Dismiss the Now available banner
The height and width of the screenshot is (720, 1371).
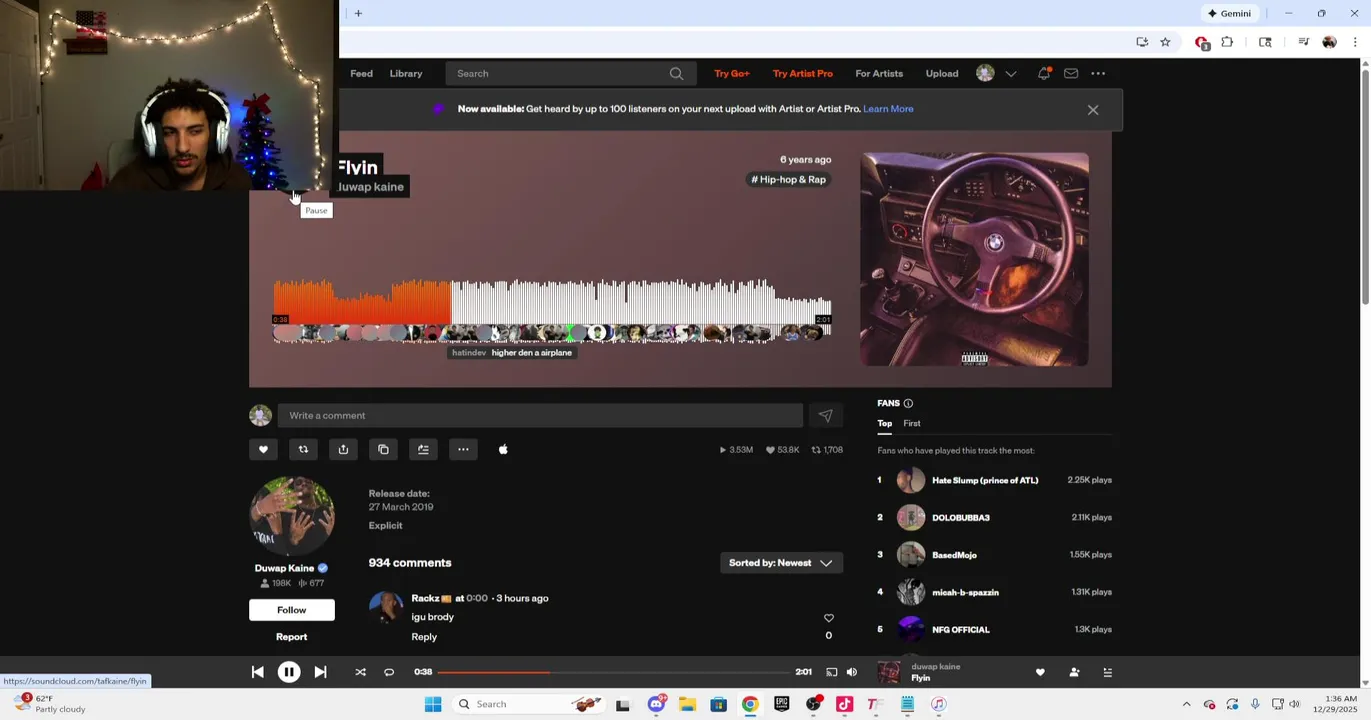click(x=1093, y=110)
